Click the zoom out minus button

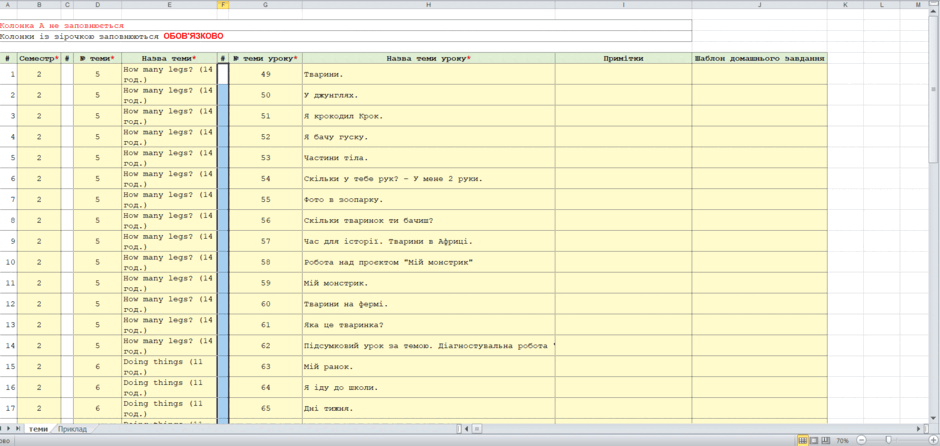click(860, 441)
